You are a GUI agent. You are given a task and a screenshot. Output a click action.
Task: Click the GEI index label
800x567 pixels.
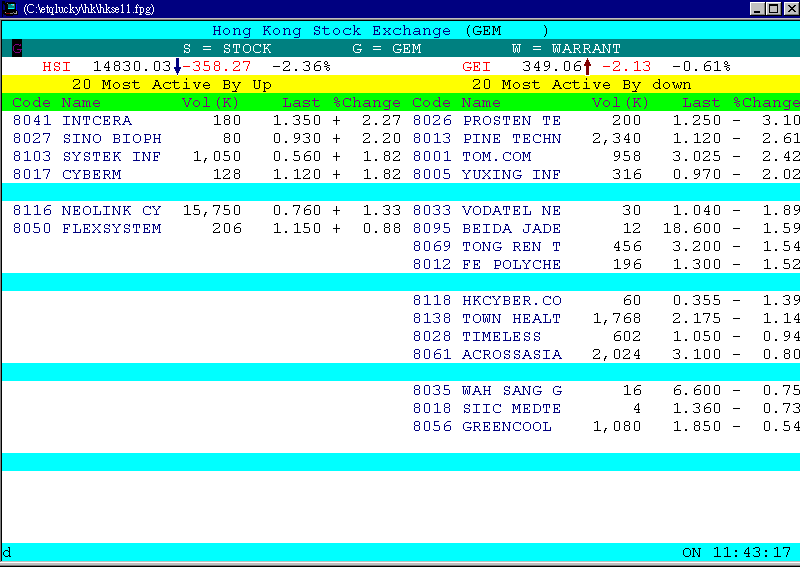tap(477, 66)
